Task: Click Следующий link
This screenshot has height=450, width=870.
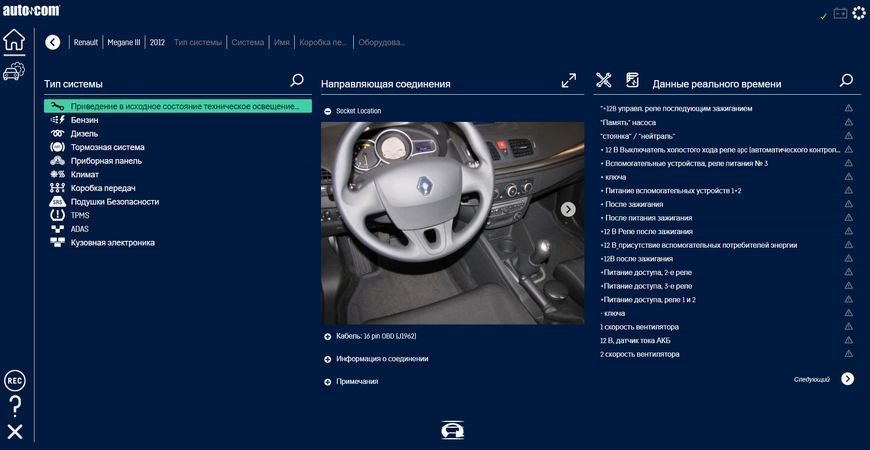Action: tap(812, 380)
